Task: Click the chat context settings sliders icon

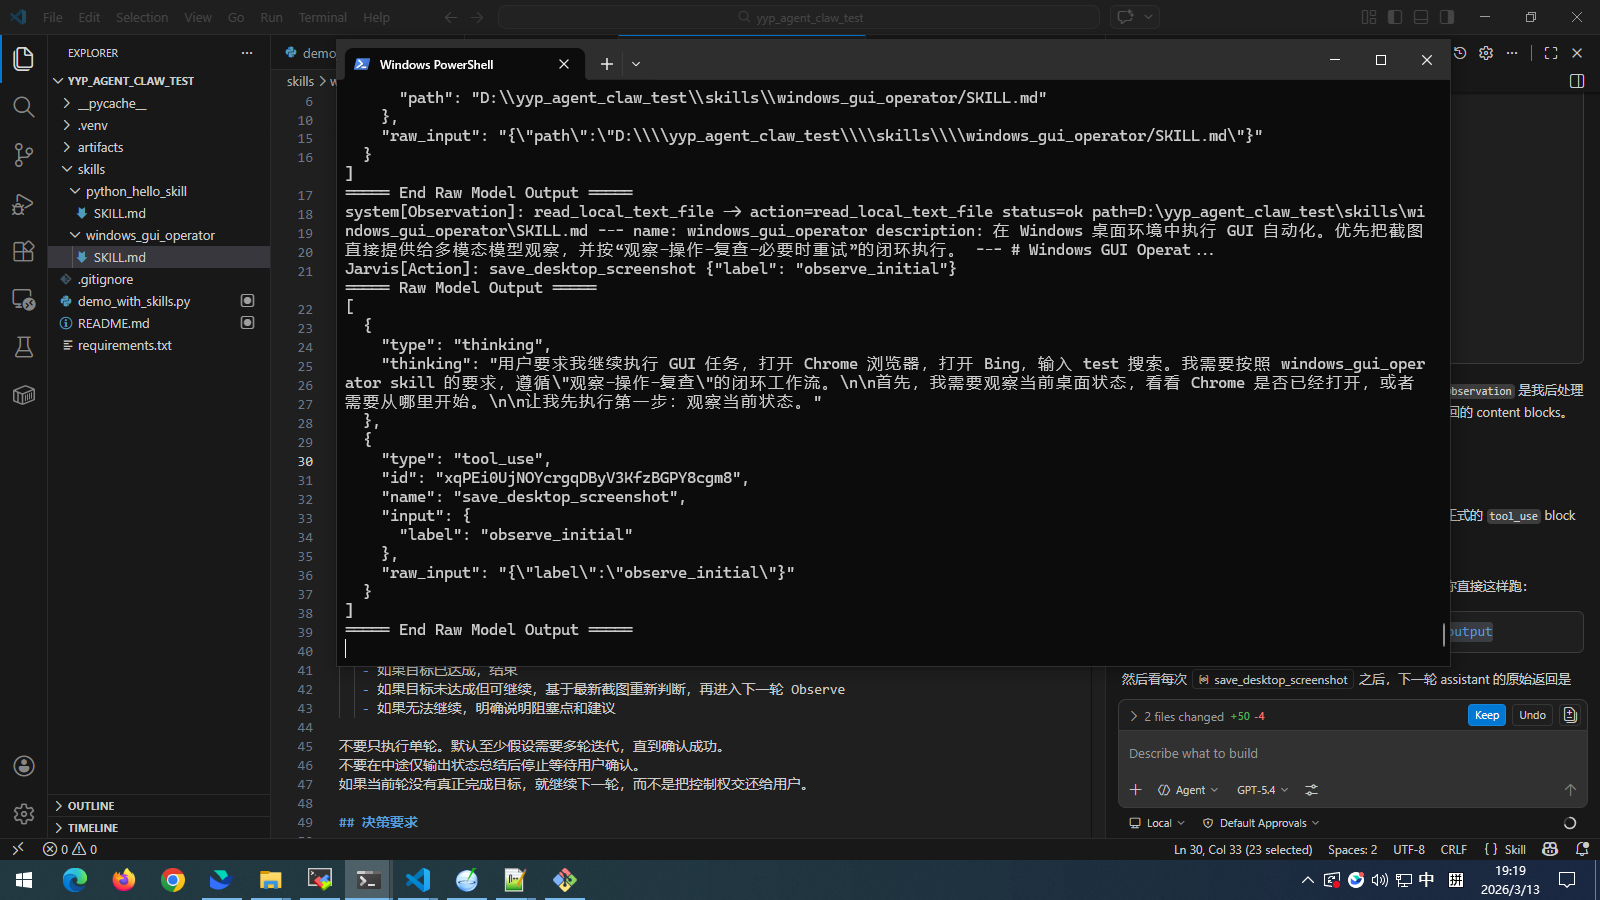Action: coord(1312,790)
